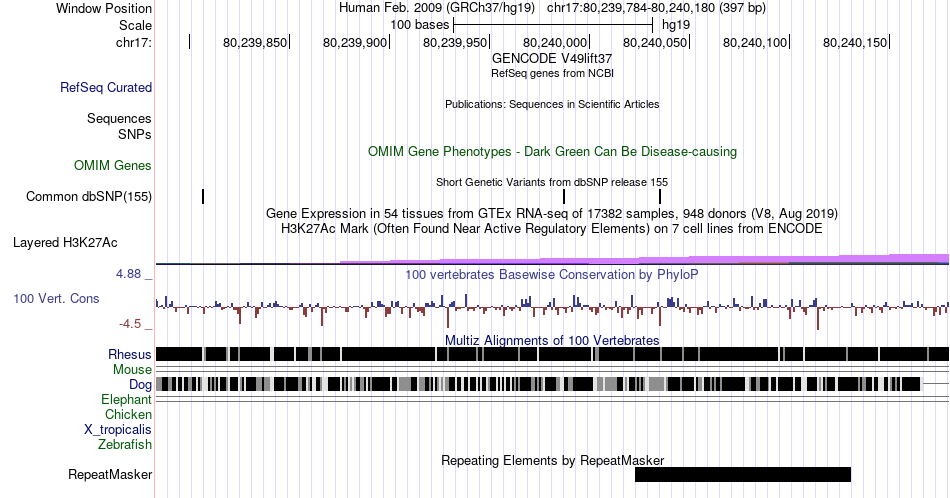Click the H3K27Ac Mark ENCODE track title
The image size is (950, 498).
click(x=552, y=228)
